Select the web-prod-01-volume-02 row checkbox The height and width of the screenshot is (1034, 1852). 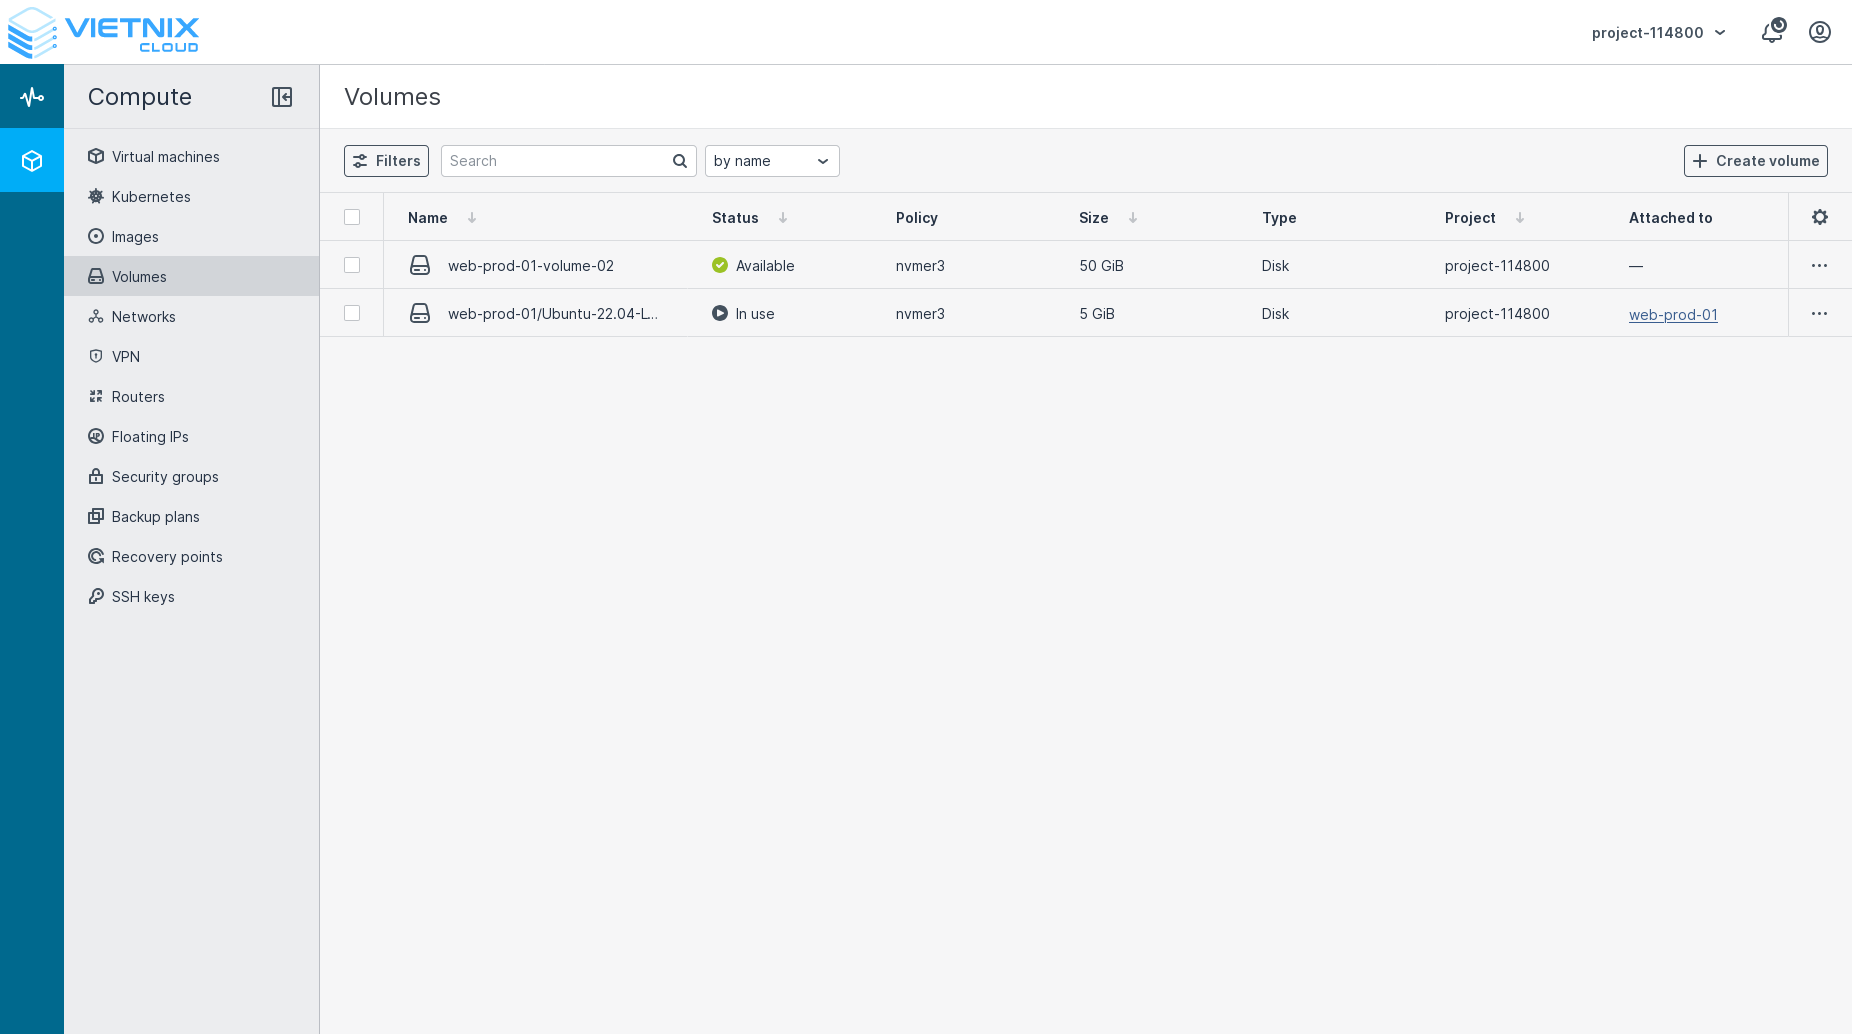click(352, 265)
